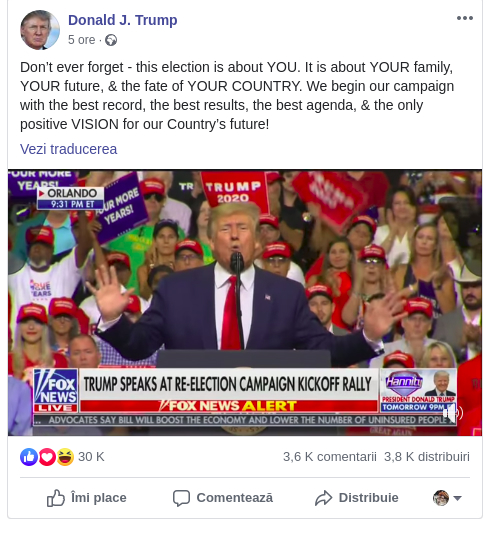Click the speech bubble Comentează icon

click(x=181, y=498)
